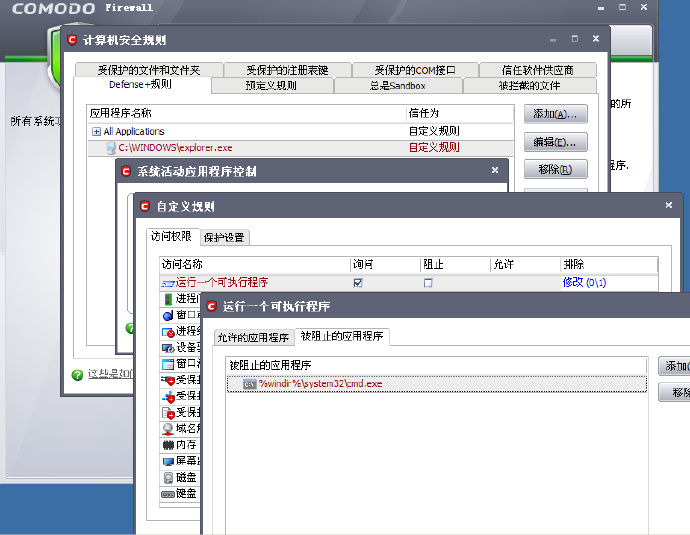Image resolution: width=690 pixels, height=535 pixels.
Task: Click the cmd.exe console icon
Action: pos(250,385)
